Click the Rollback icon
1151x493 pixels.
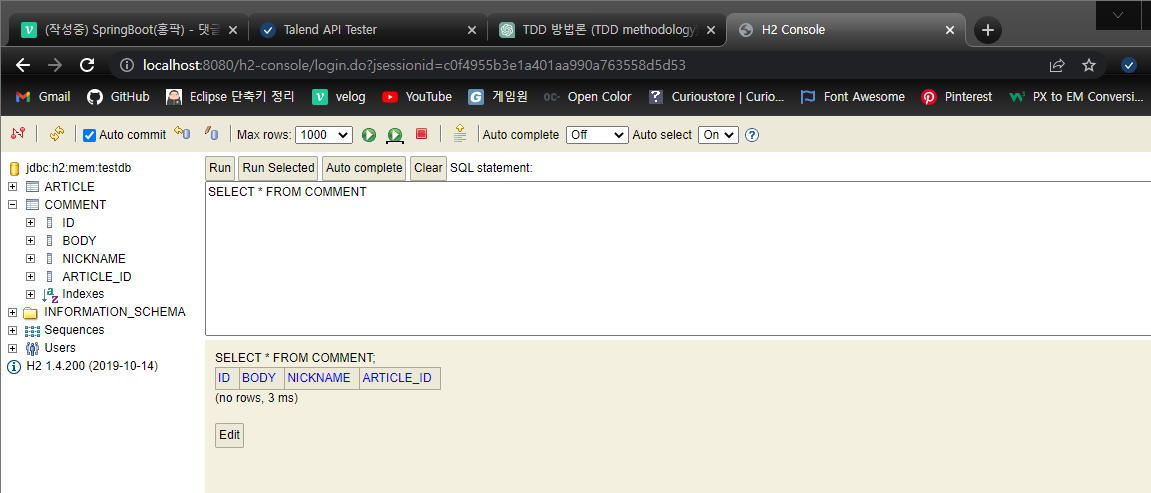tap(181, 134)
